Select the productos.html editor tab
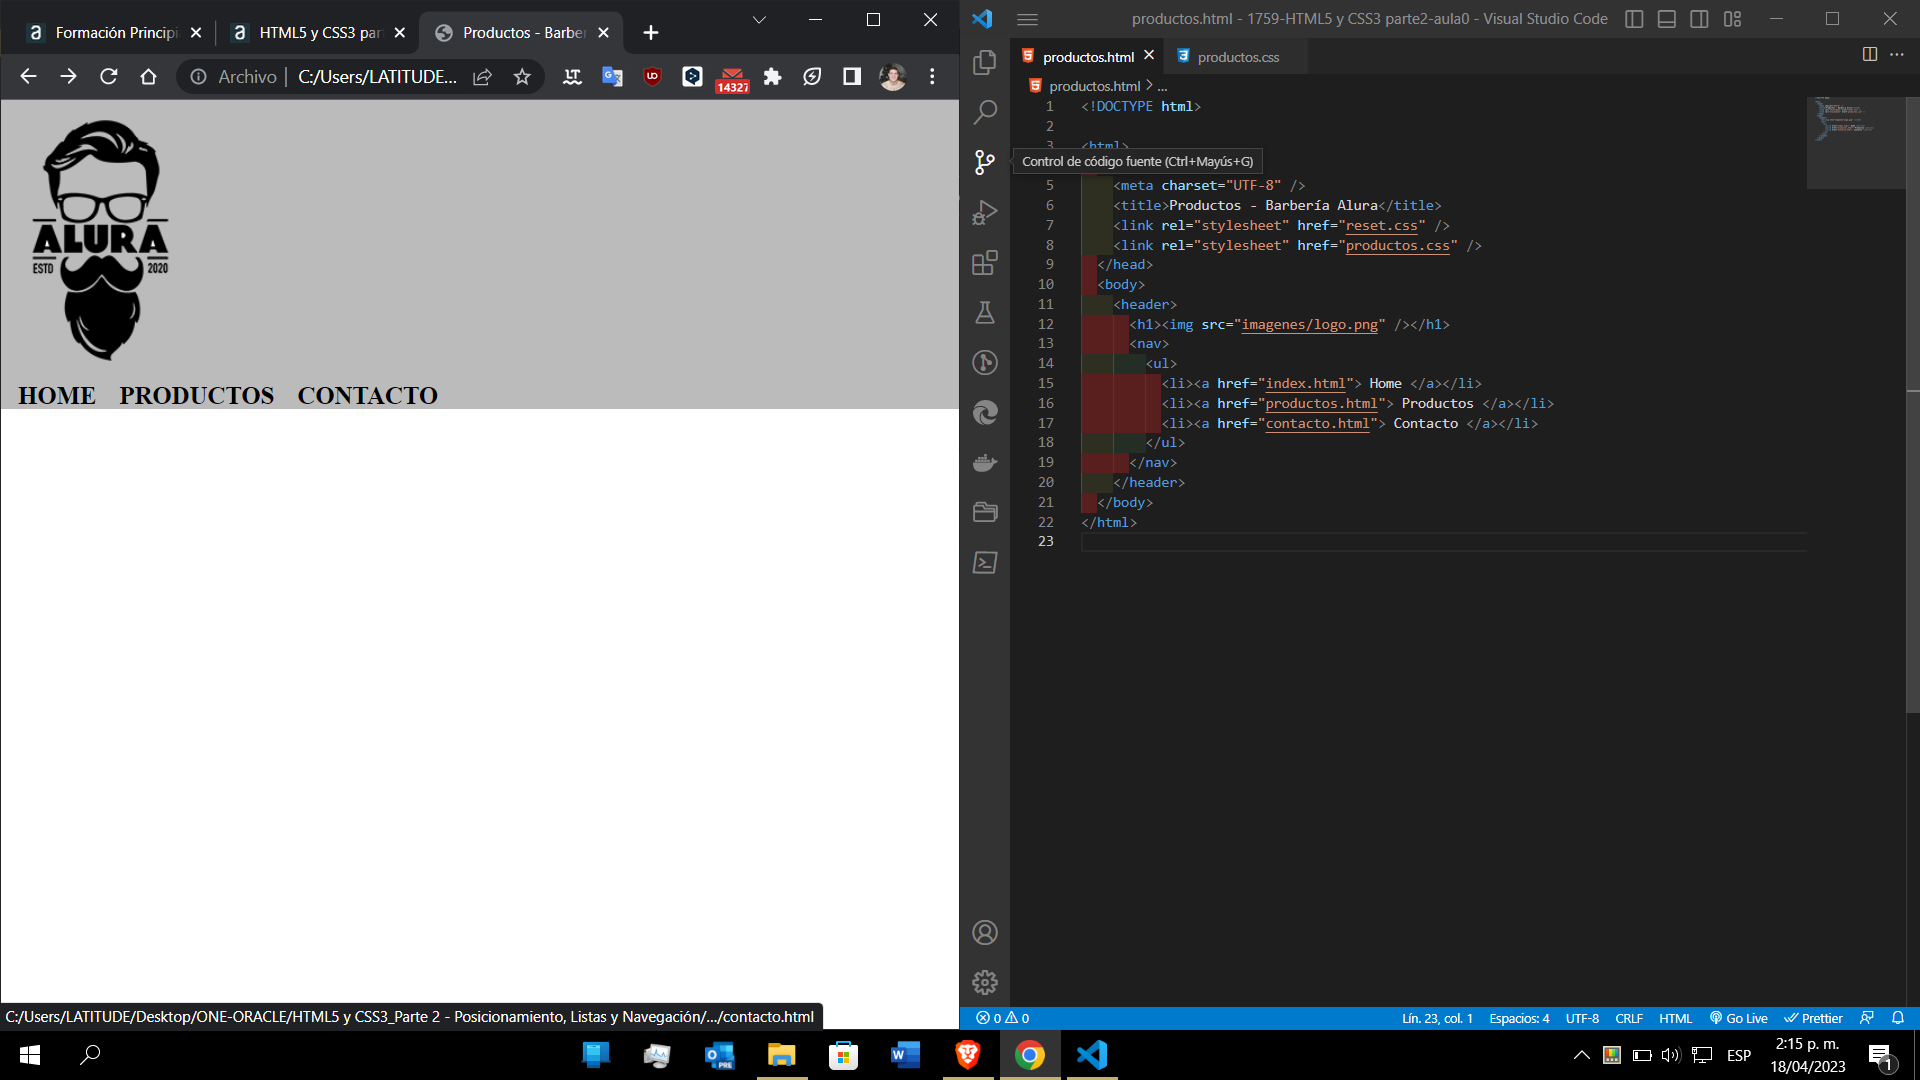1920x1080 pixels. click(1088, 57)
